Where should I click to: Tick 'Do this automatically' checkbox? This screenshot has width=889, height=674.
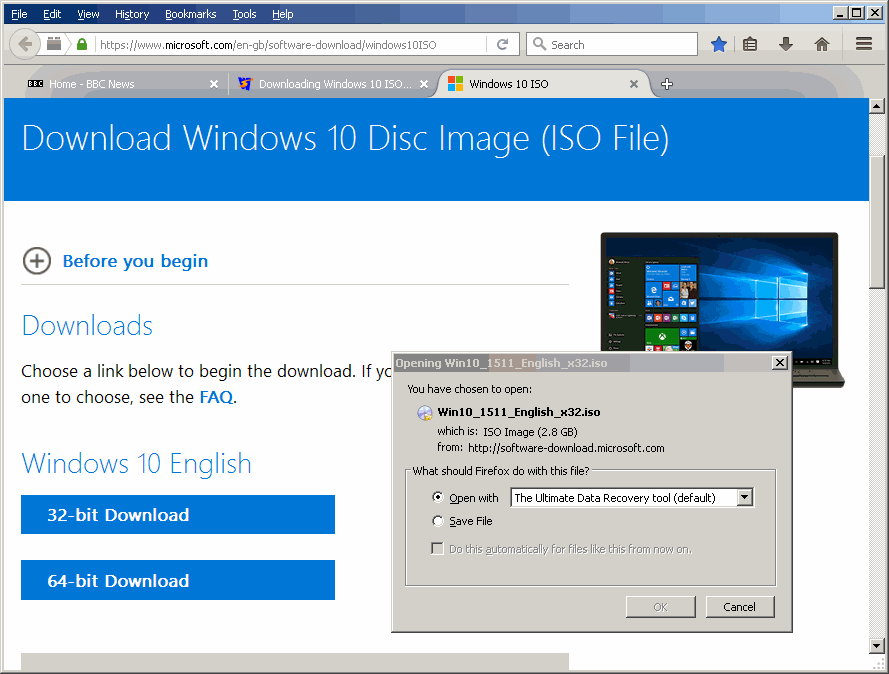(437, 549)
